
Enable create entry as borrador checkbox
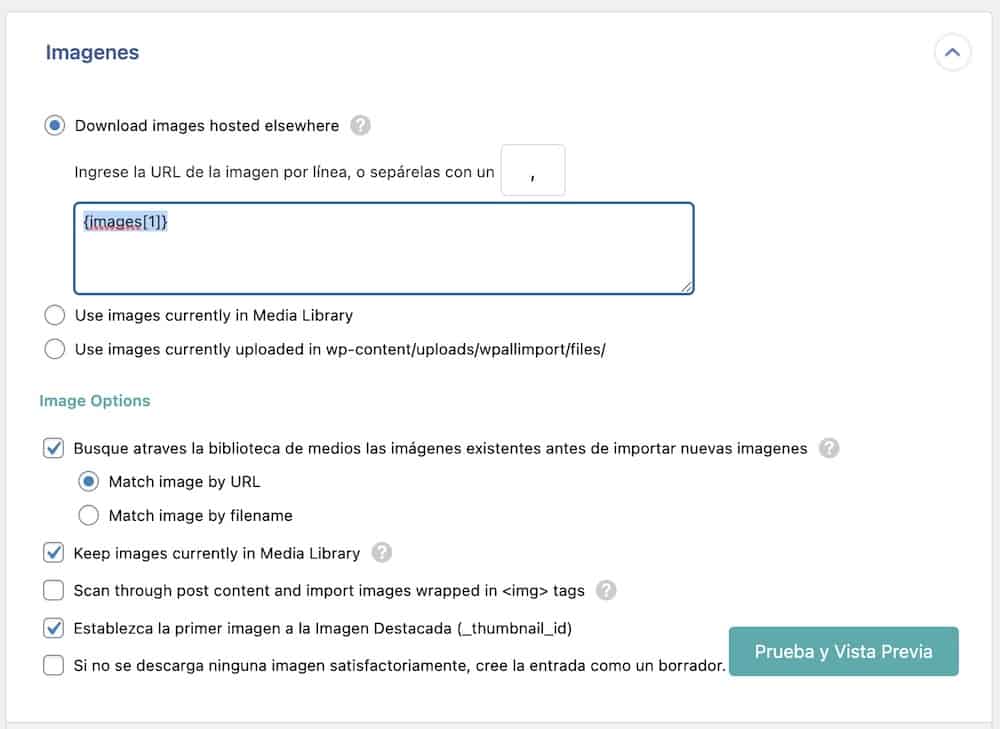(54, 665)
